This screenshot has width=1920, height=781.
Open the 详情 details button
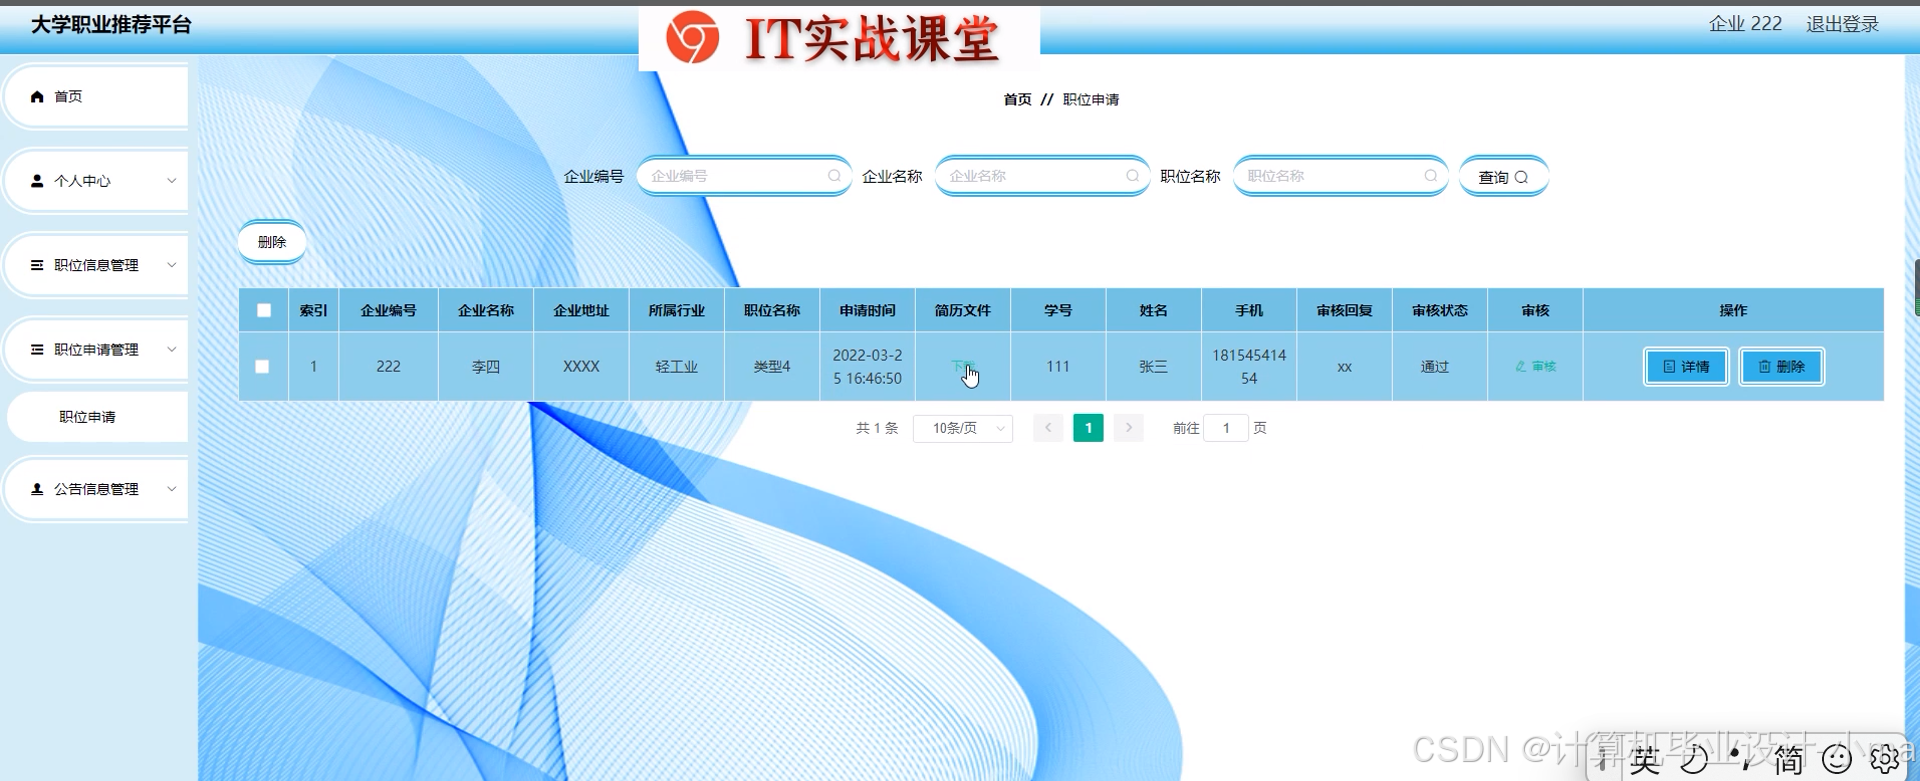(x=1686, y=367)
